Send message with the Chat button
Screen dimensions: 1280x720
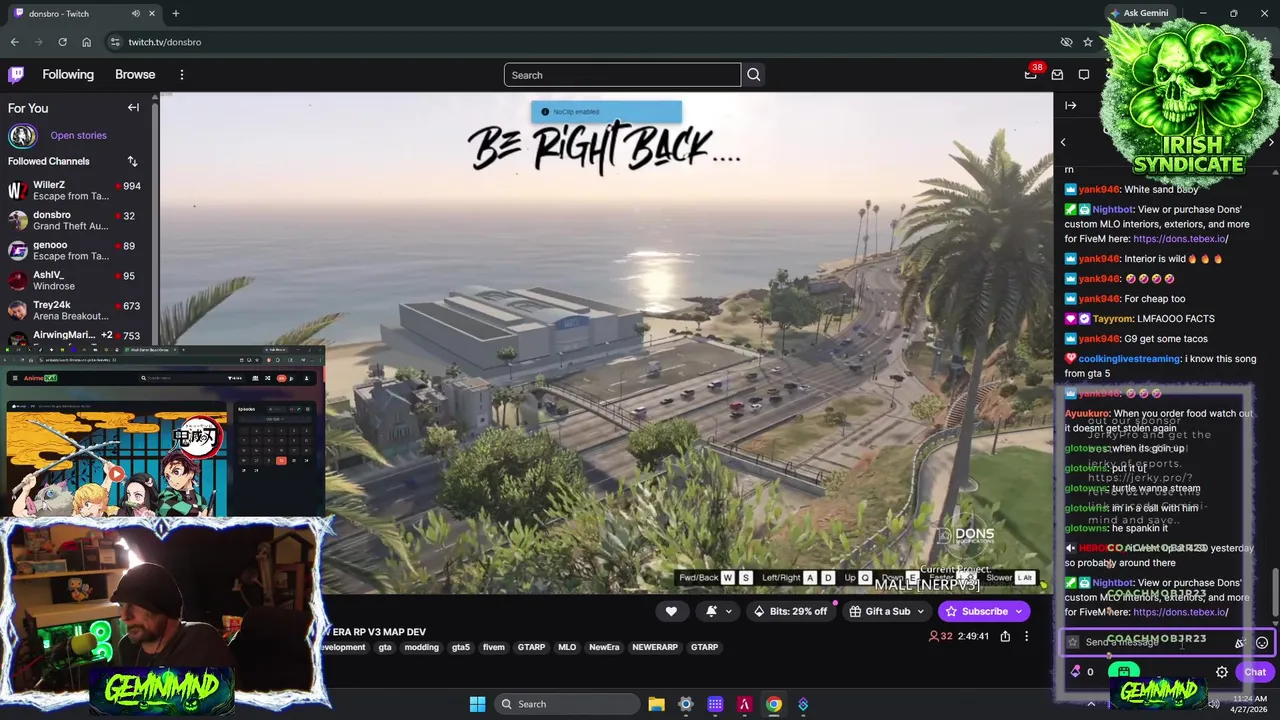1255,672
